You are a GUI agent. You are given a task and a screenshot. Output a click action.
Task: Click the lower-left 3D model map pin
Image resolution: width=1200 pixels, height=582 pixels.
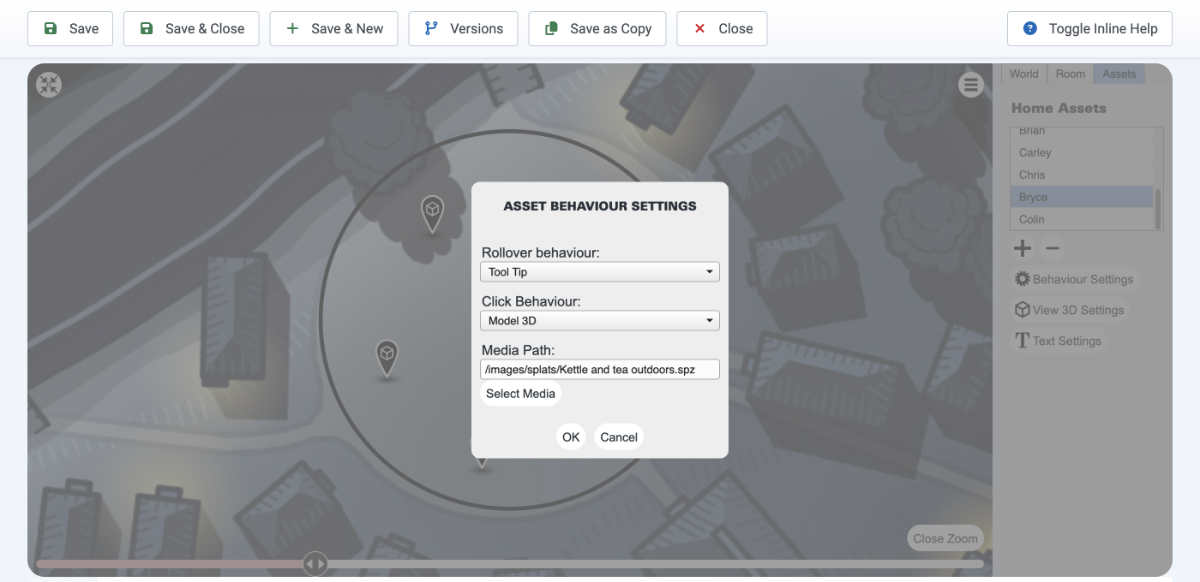[387, 358]
